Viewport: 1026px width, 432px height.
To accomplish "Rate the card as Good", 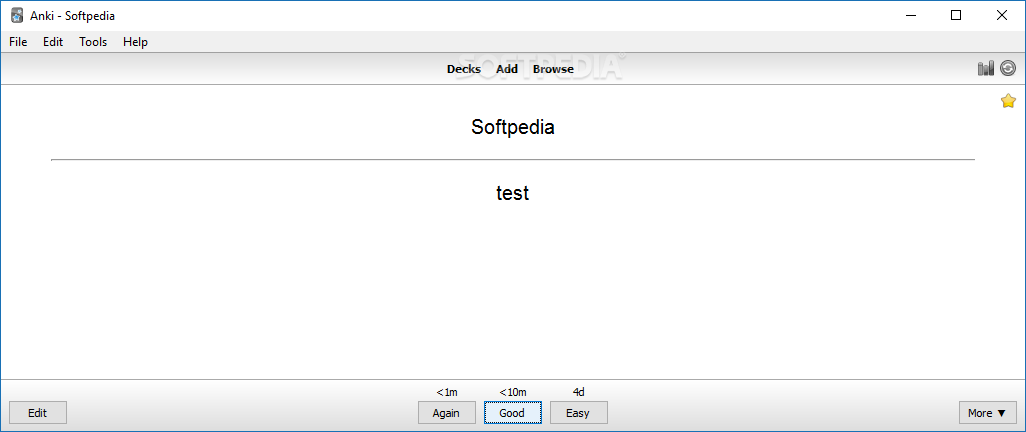I will click(x=512, y=413).
